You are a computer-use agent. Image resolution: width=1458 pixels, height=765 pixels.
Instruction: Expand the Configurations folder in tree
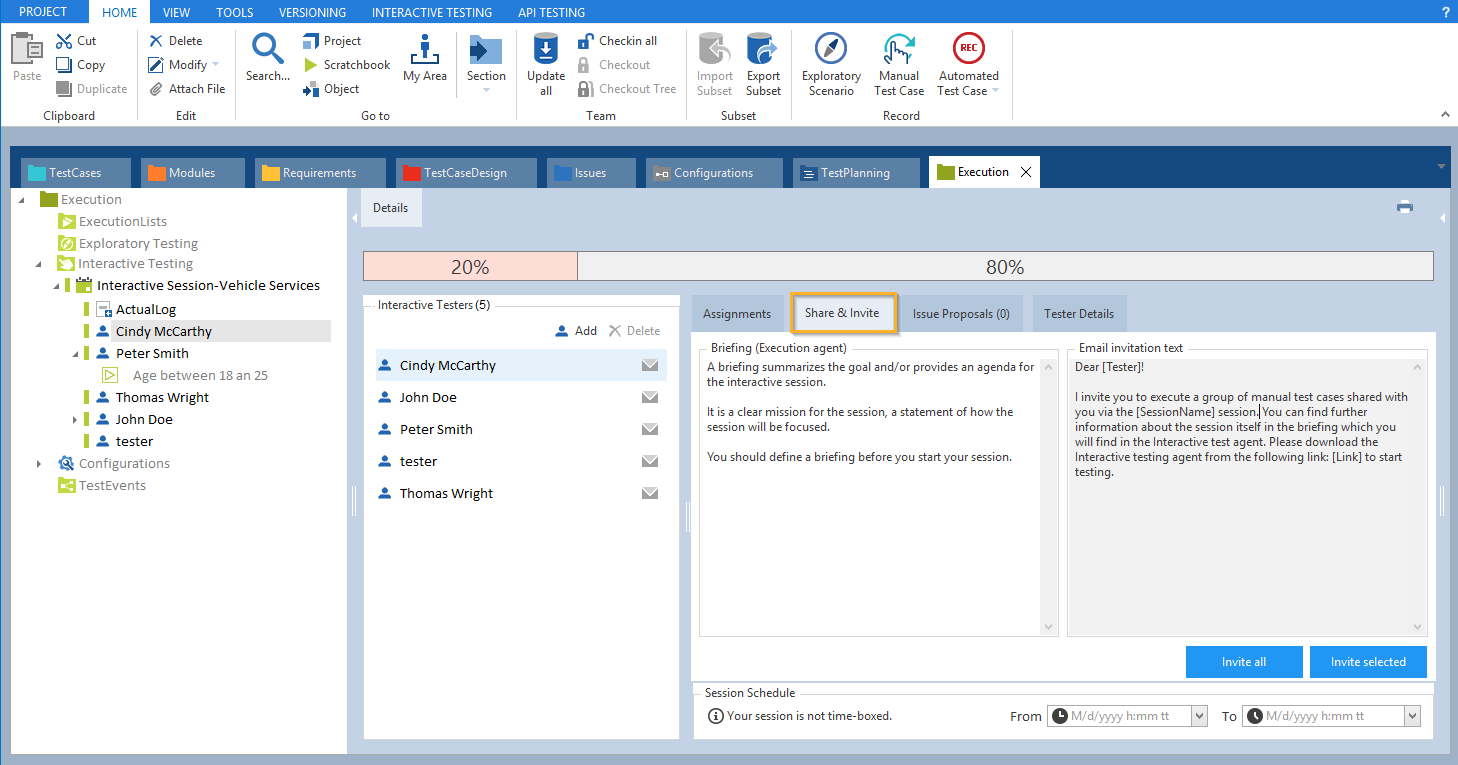point(39,464)
